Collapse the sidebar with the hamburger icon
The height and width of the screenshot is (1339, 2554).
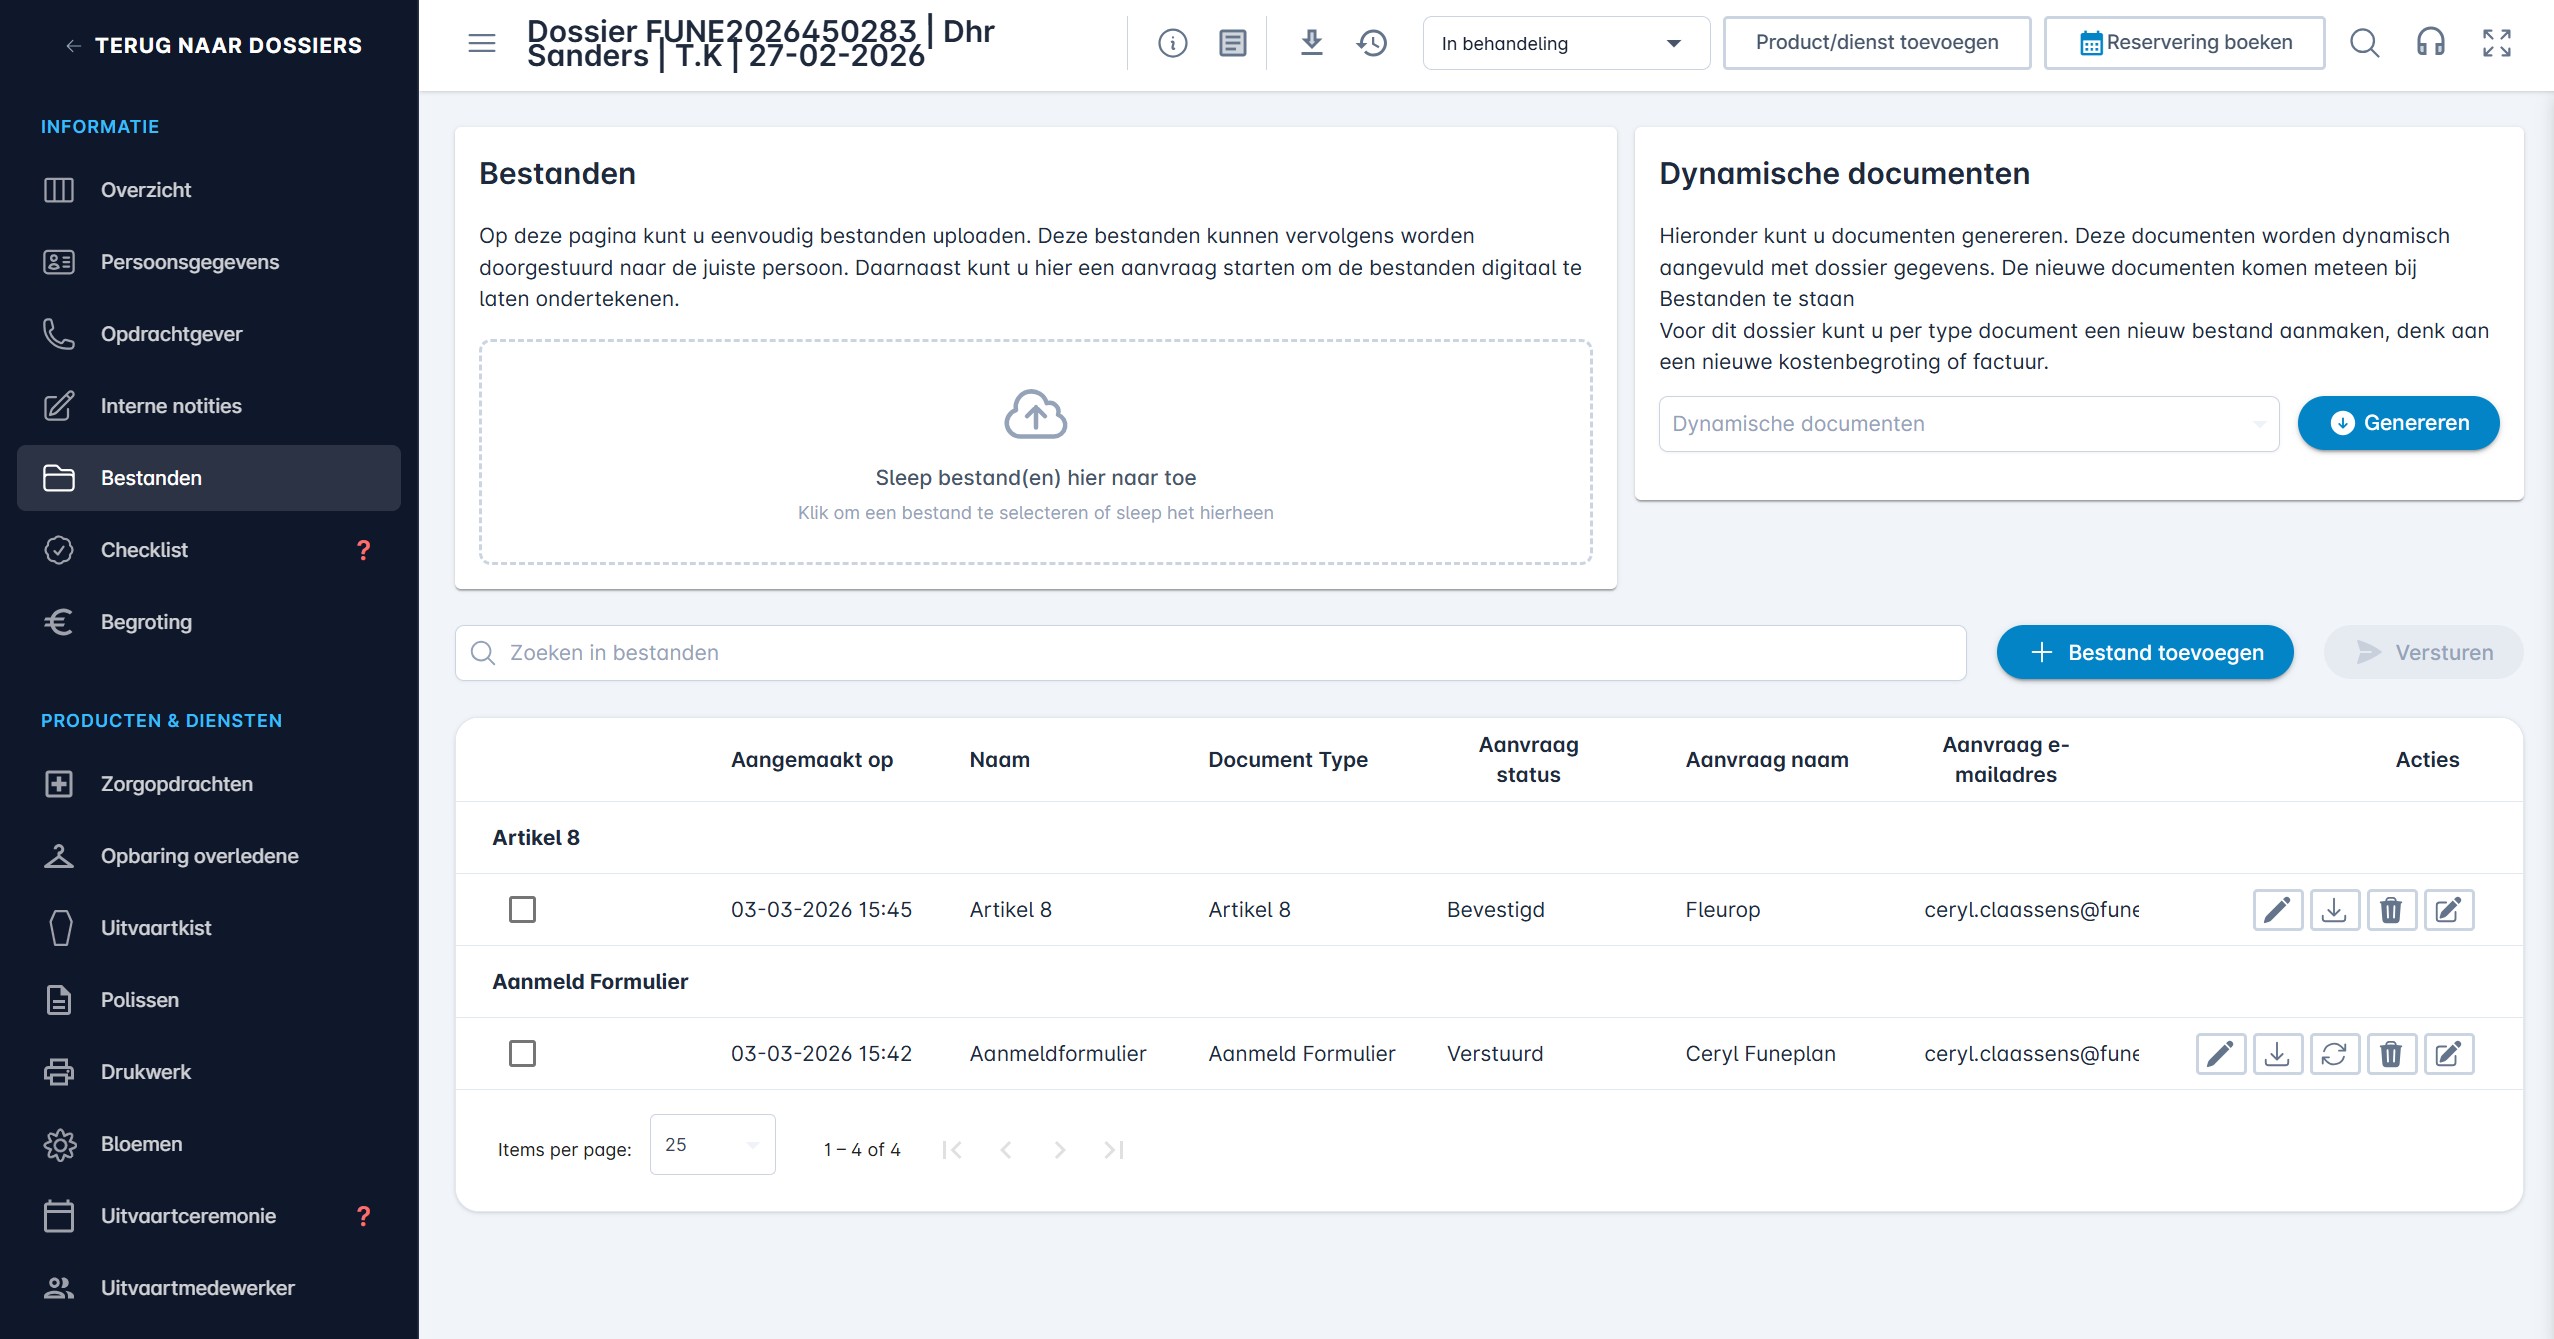click(x=482, y=43)
